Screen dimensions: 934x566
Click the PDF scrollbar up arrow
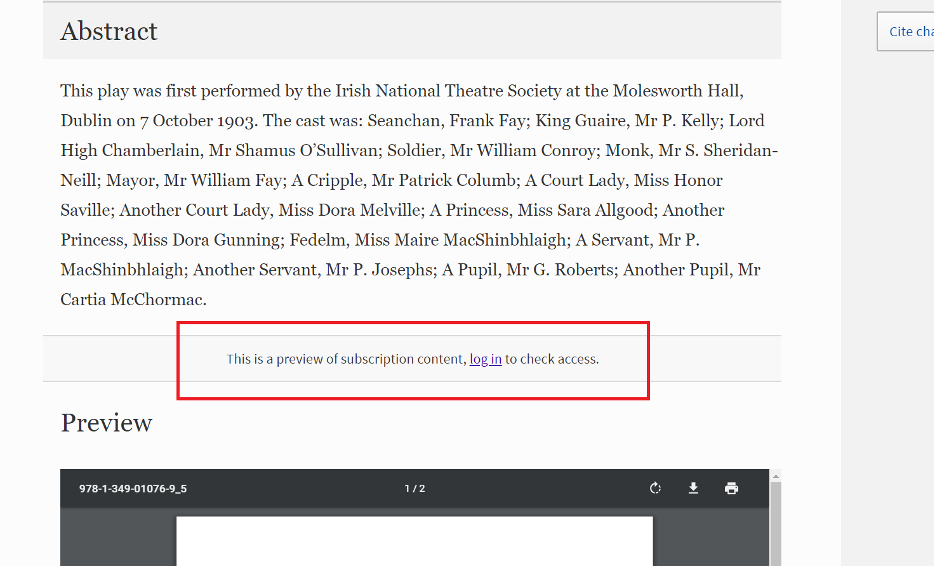pos(776,475)
